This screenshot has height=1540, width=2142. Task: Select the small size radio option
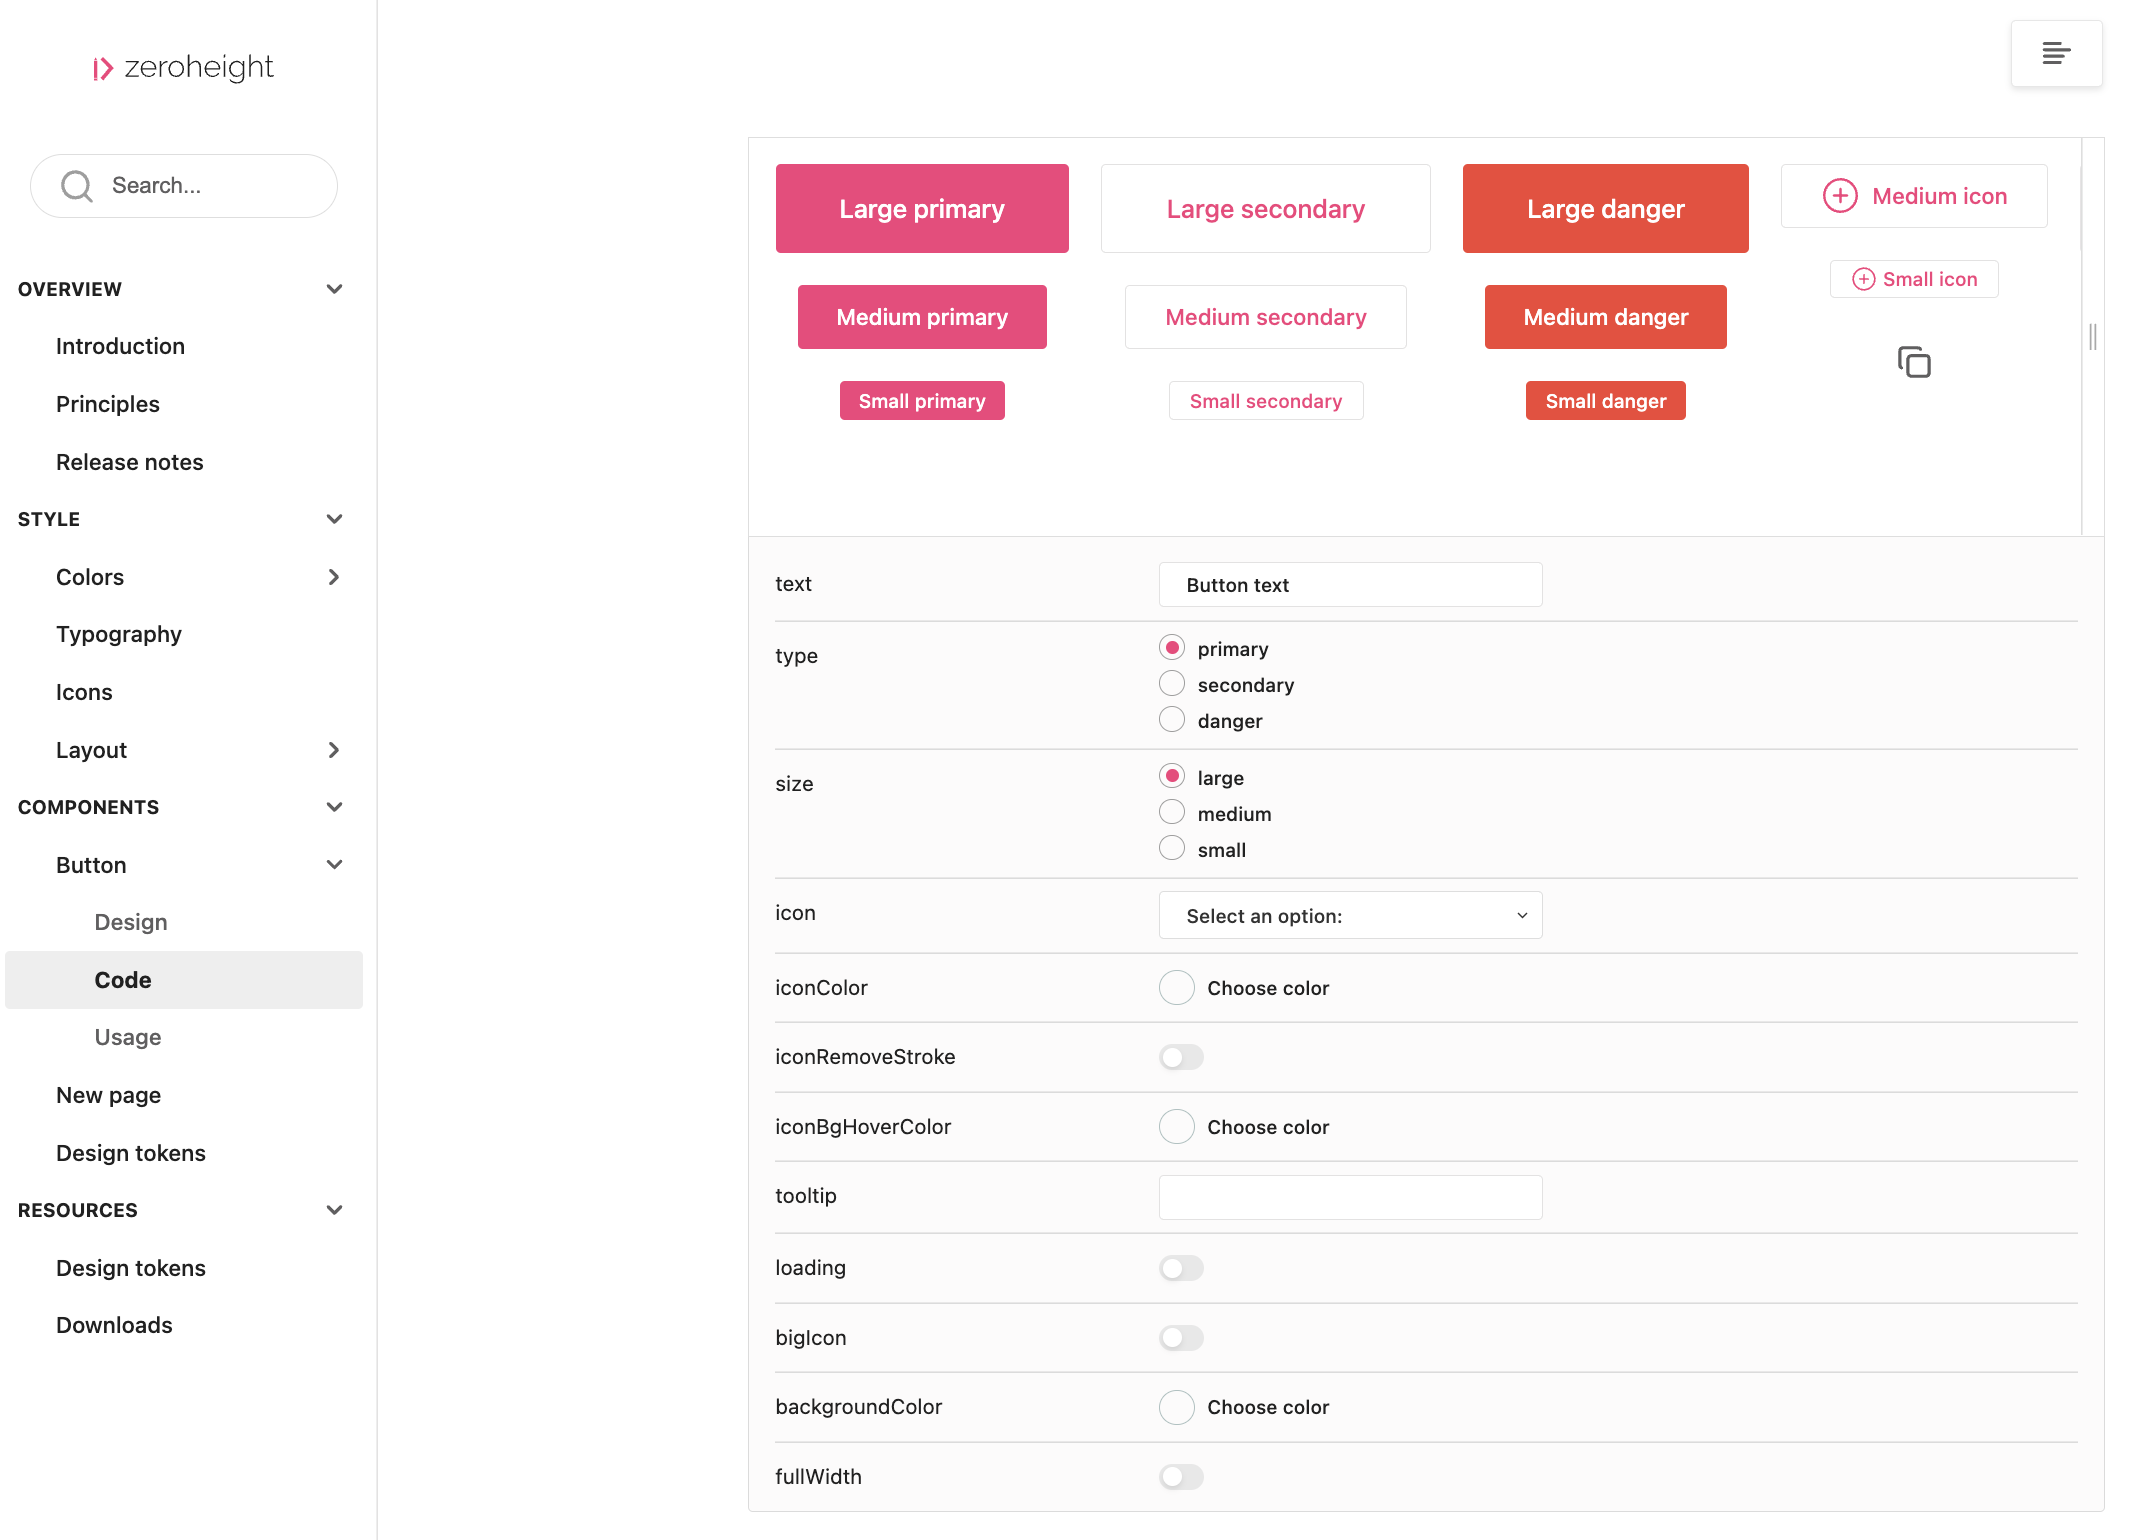[1172, 849]
